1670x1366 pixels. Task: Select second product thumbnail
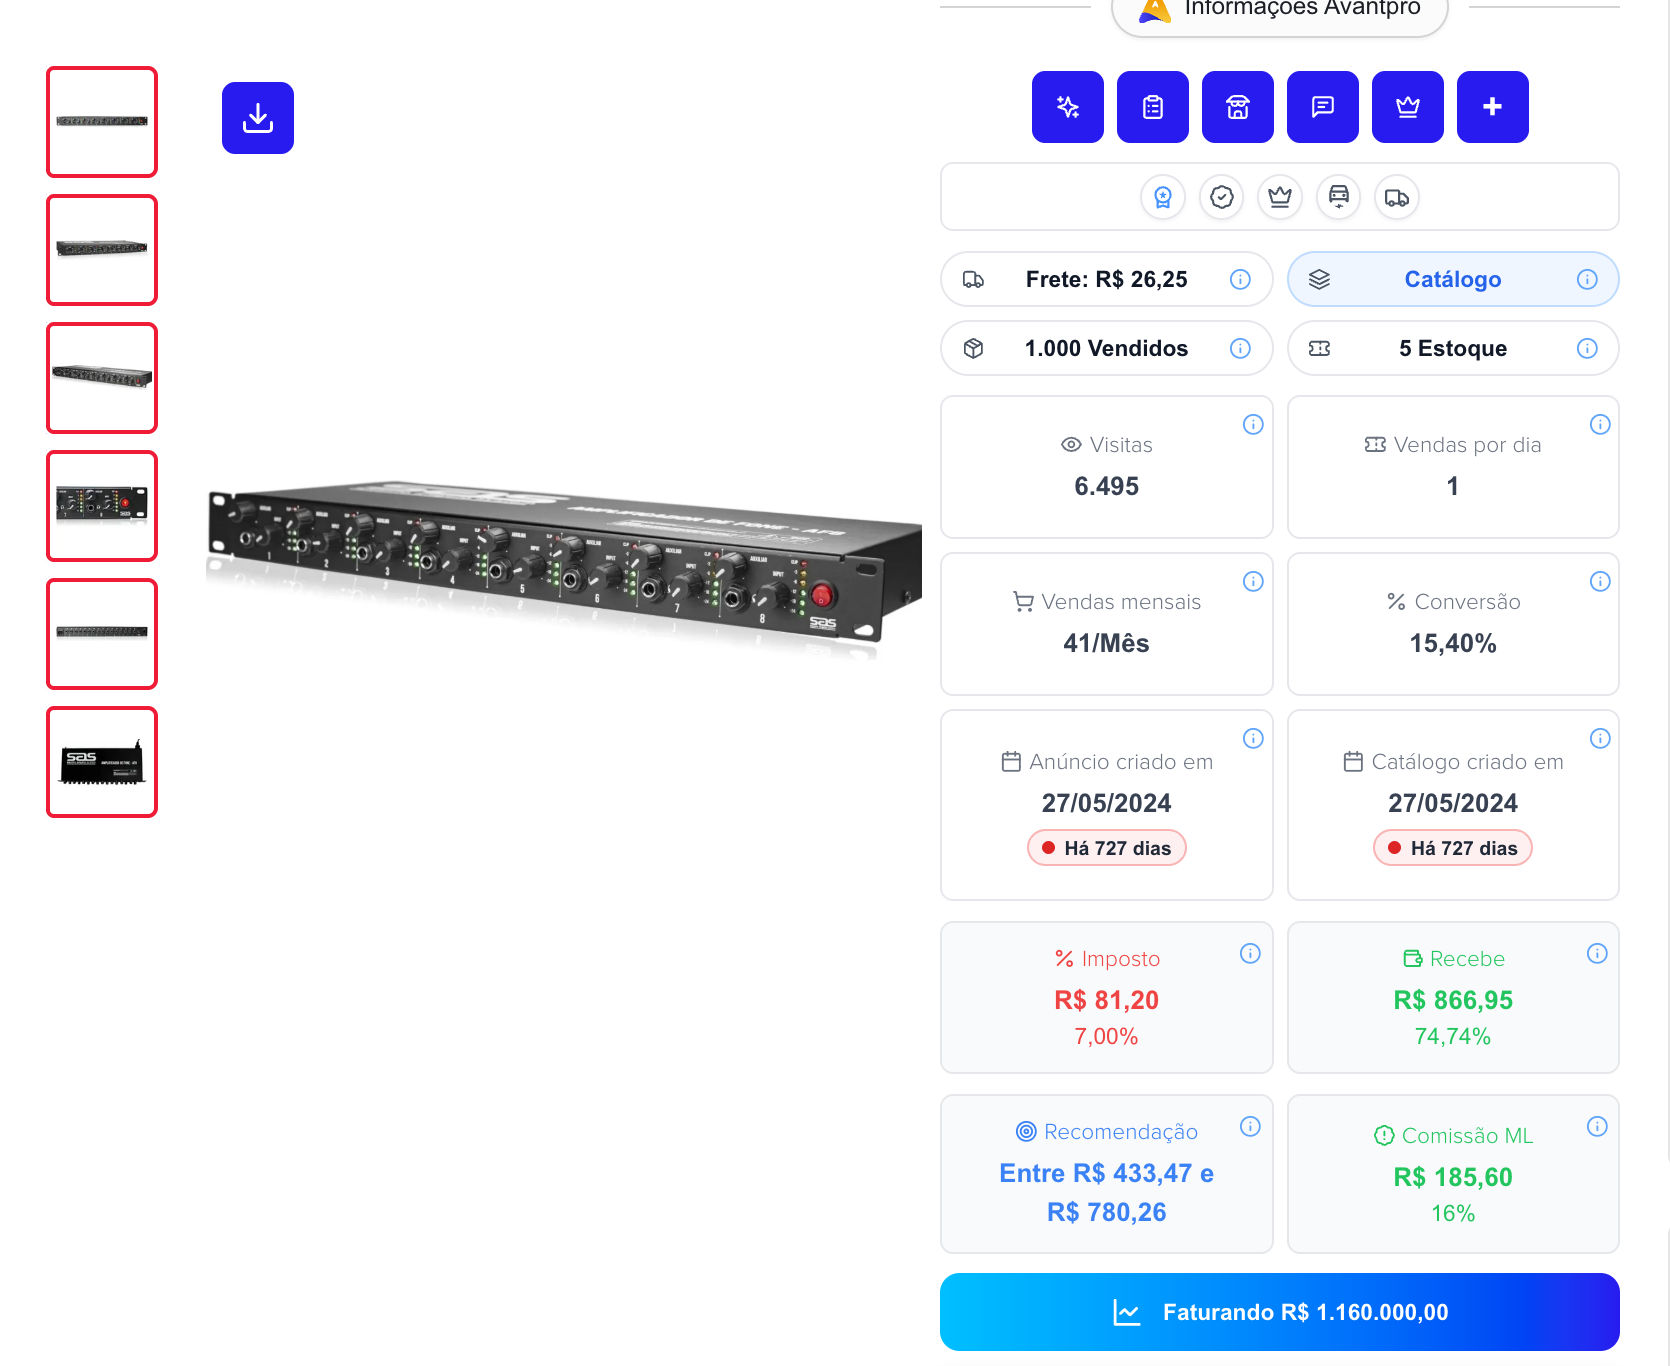tap(102, 250)
